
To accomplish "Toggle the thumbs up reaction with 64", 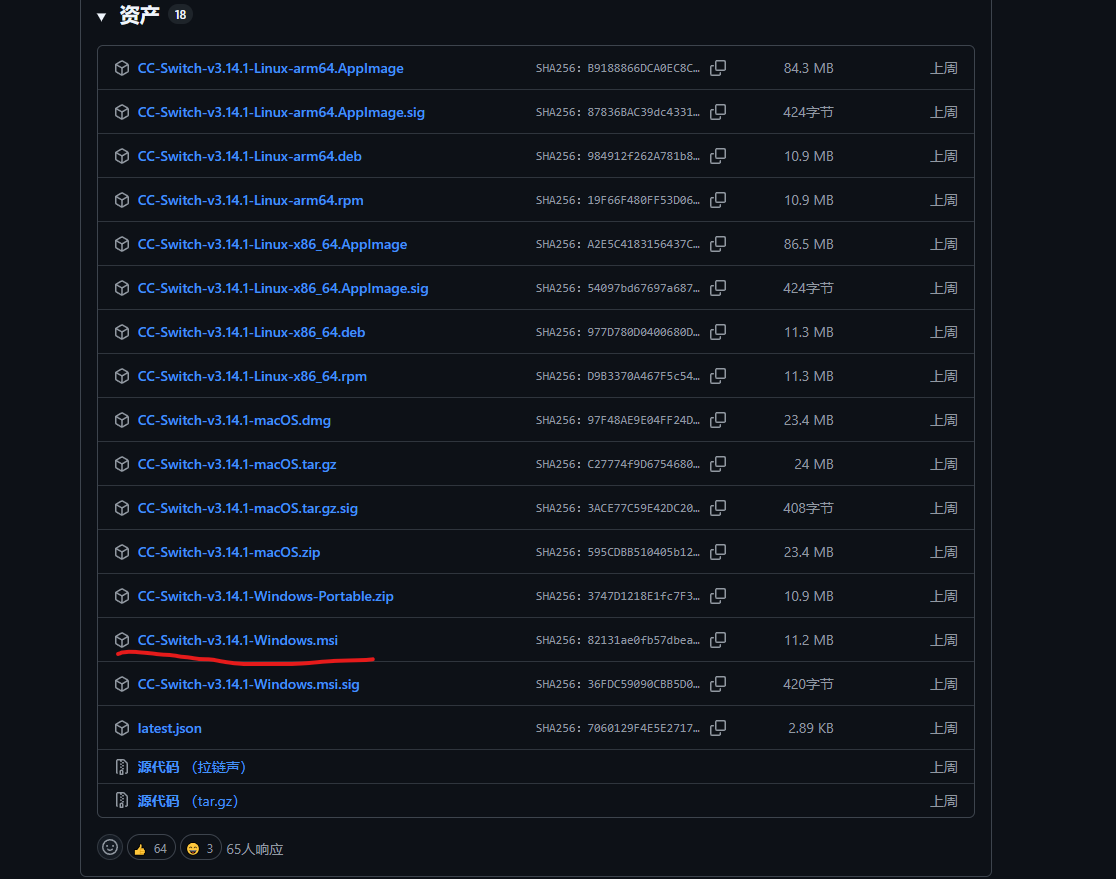I will [151, 848].
